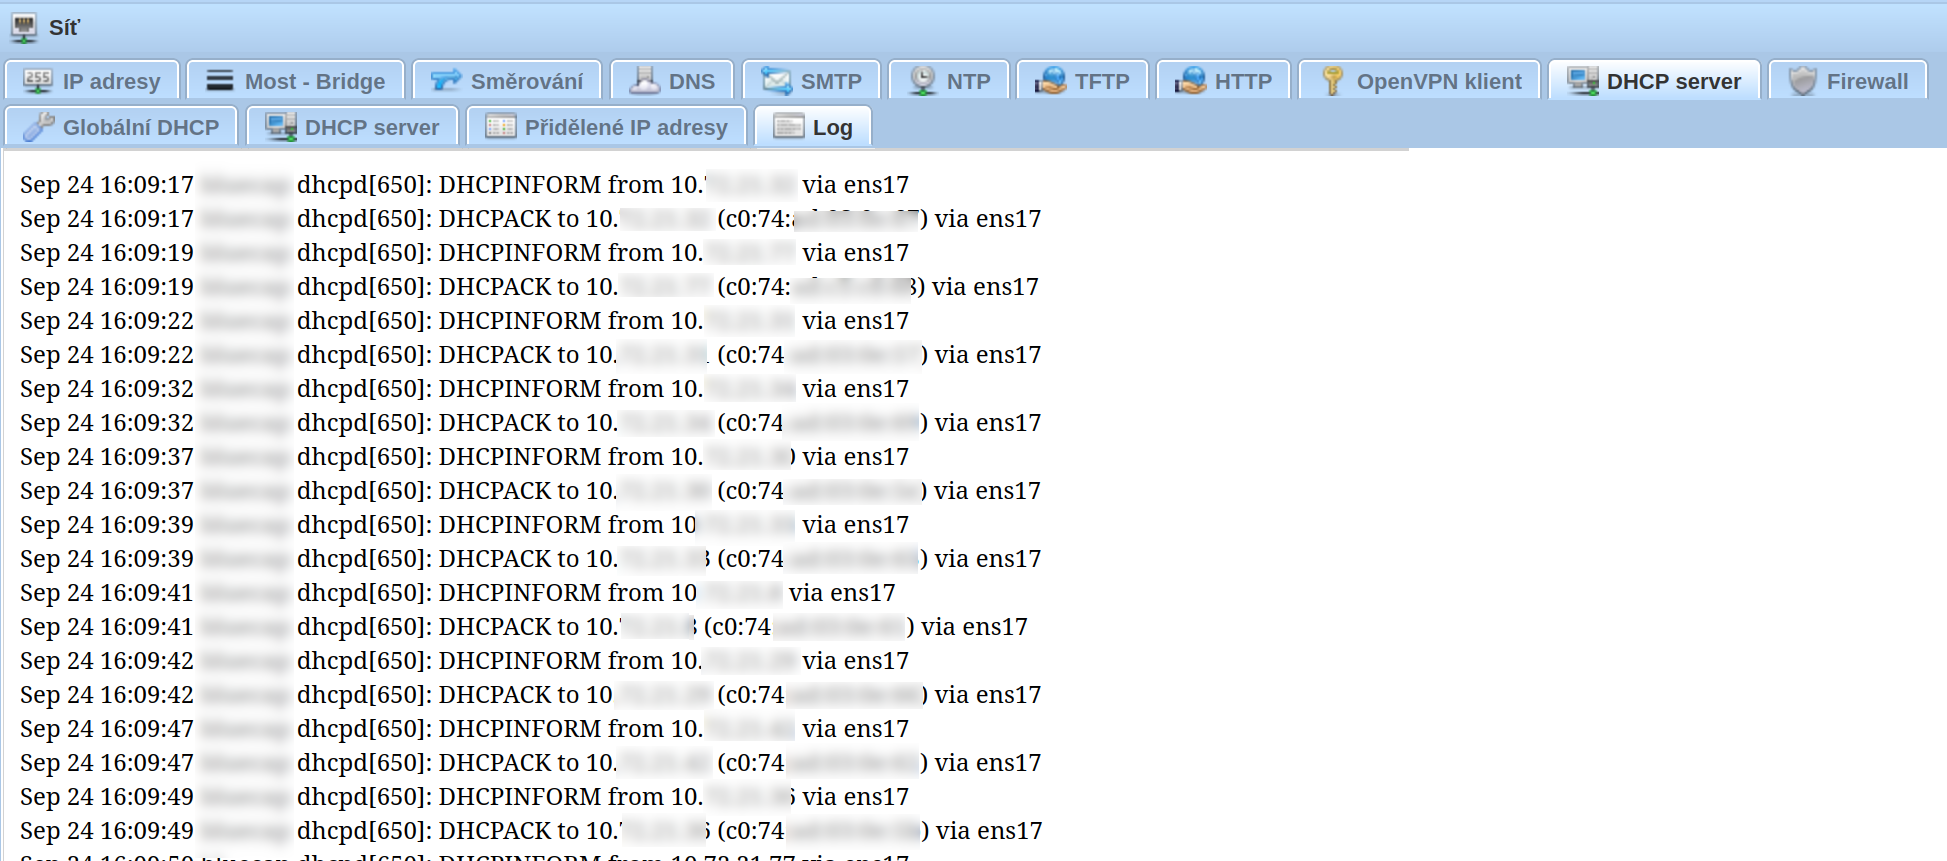The image size is (1947, 861).
Task: Select the Log sub-tab
Action: (x=813, y=127)
